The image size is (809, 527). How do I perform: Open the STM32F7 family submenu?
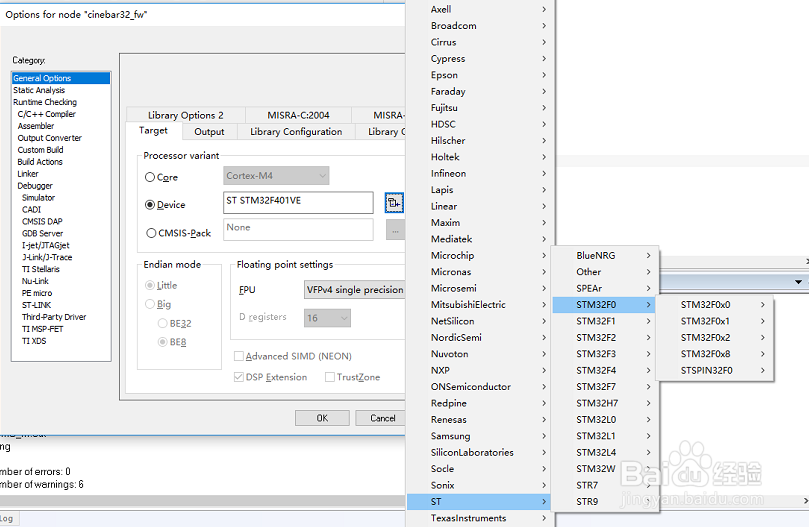coord(606,387)
